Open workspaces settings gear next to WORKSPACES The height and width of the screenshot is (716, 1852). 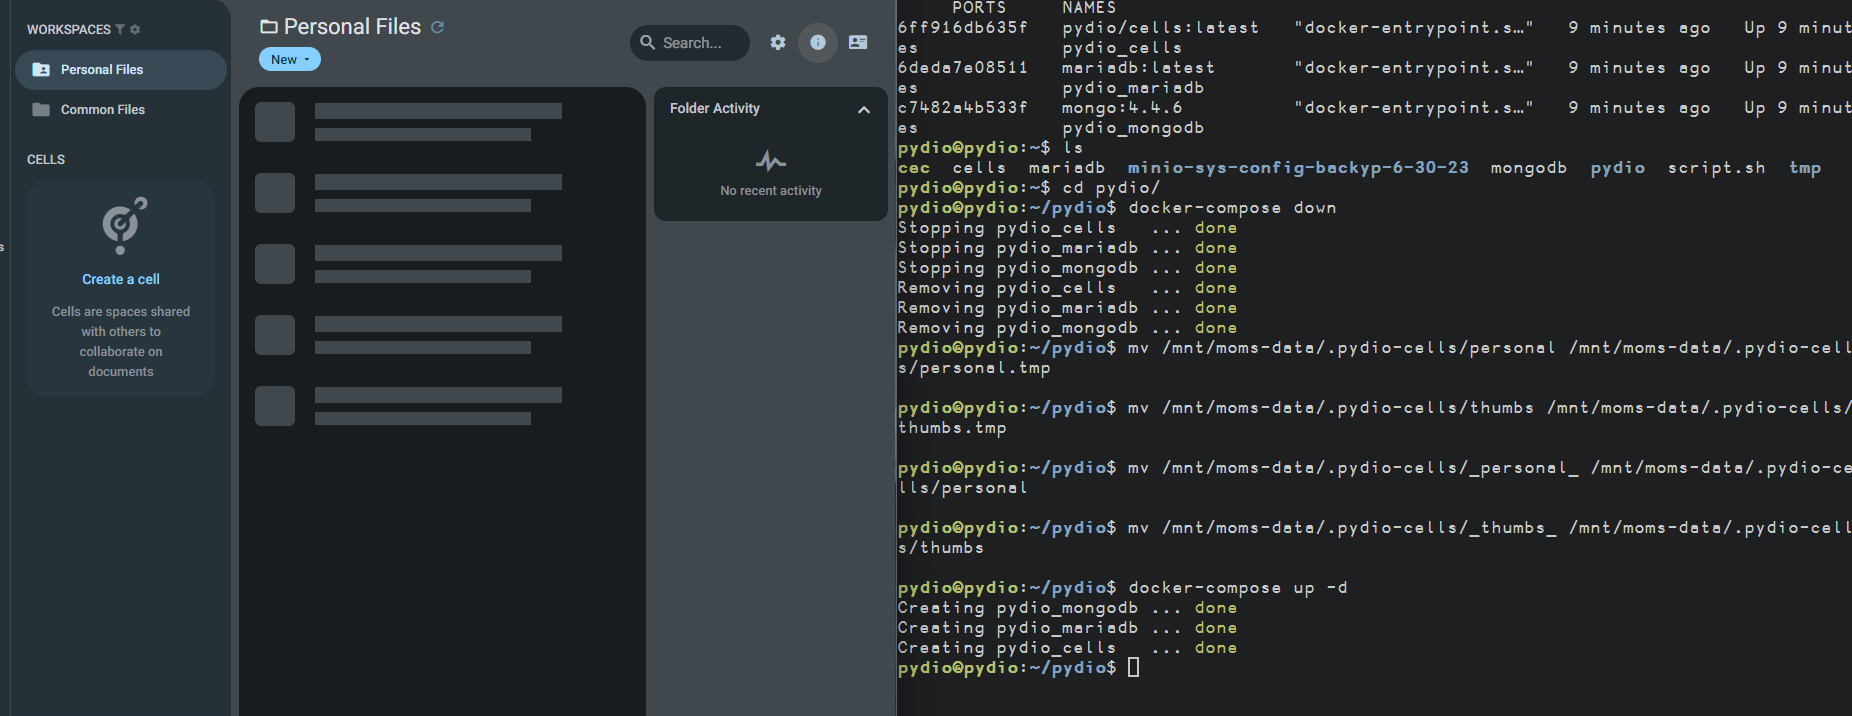pos(135,30)
